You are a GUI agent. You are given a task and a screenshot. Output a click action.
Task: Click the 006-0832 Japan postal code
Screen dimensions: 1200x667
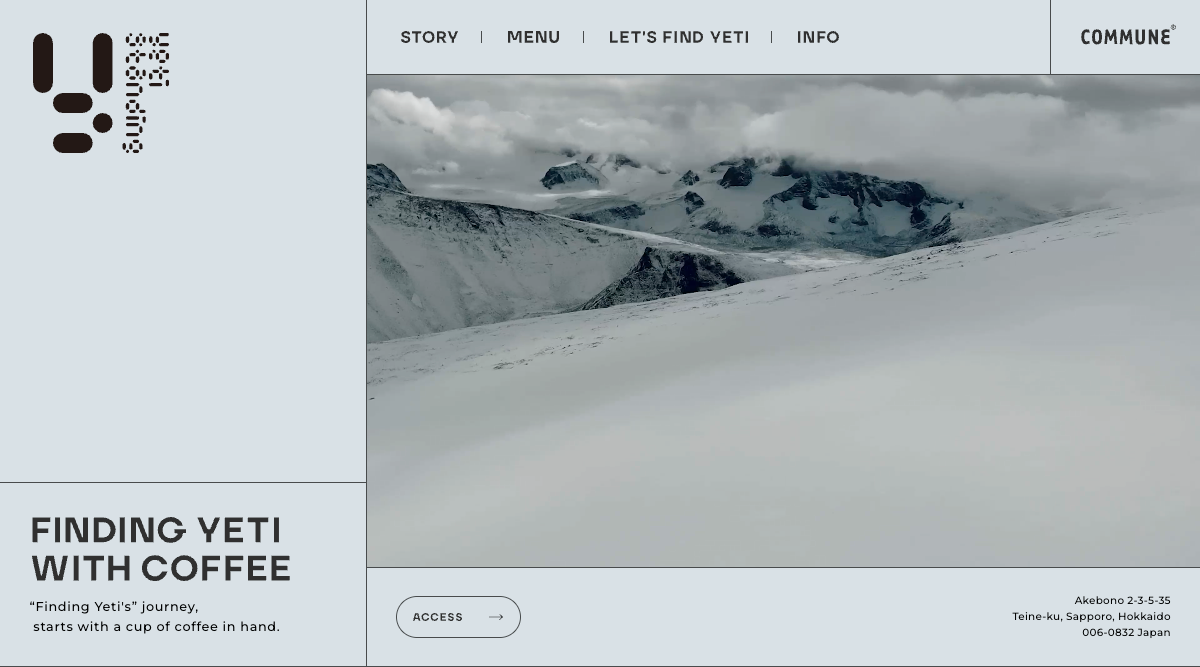(x=1126, y=632)
